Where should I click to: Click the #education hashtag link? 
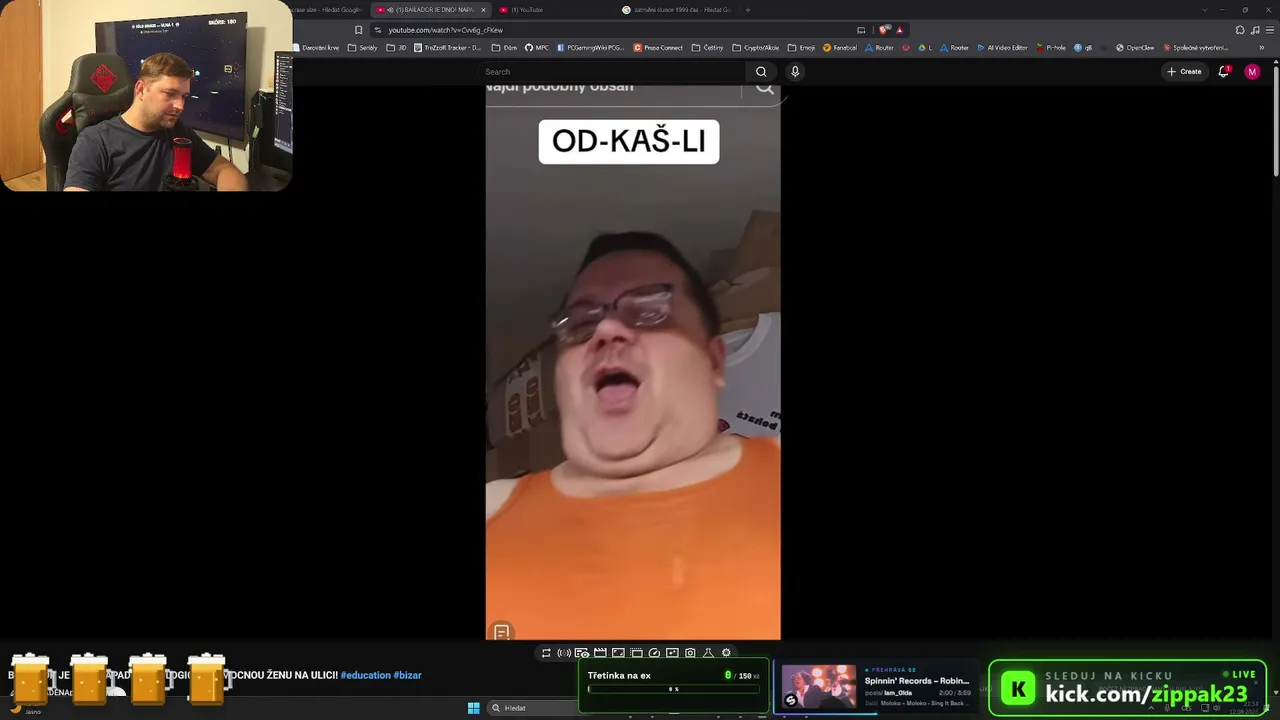[366, 675]
